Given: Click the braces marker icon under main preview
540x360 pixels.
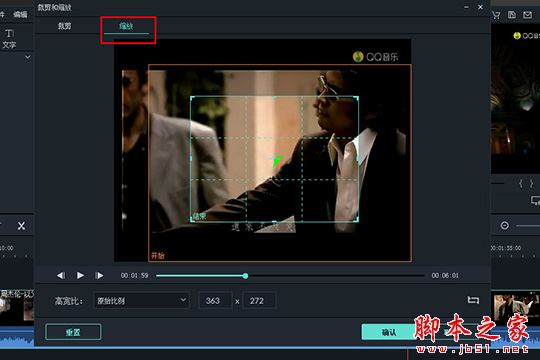Looking at the screenshot, I should click(526, 183).
